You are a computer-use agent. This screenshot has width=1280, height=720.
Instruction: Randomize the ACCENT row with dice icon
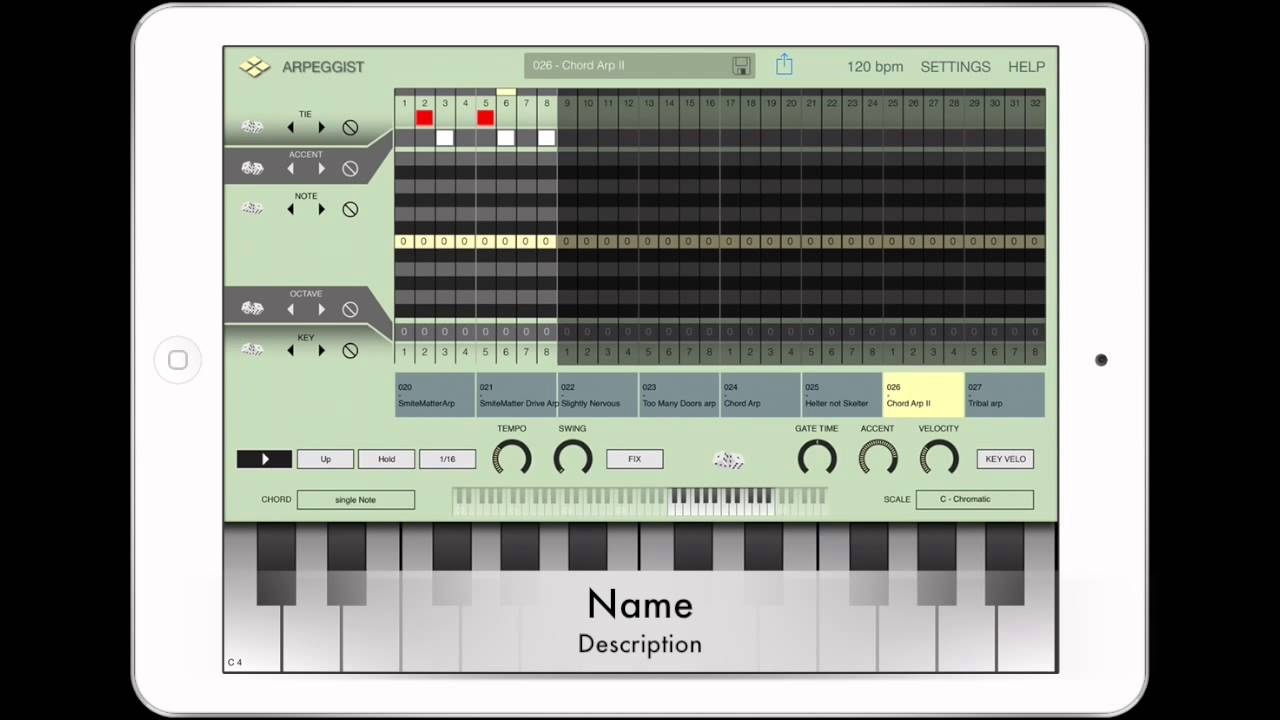252,168
